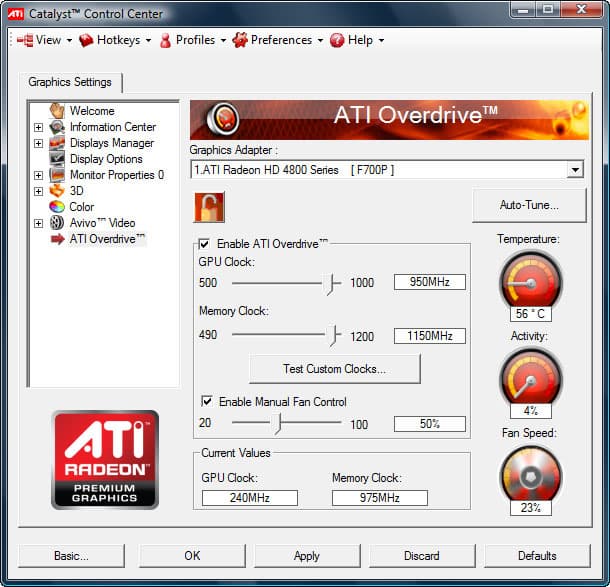The width and height of the screenshot is (610, 587).
Task: Click the unlock padlock icon
Action: [x=209, y=207]
